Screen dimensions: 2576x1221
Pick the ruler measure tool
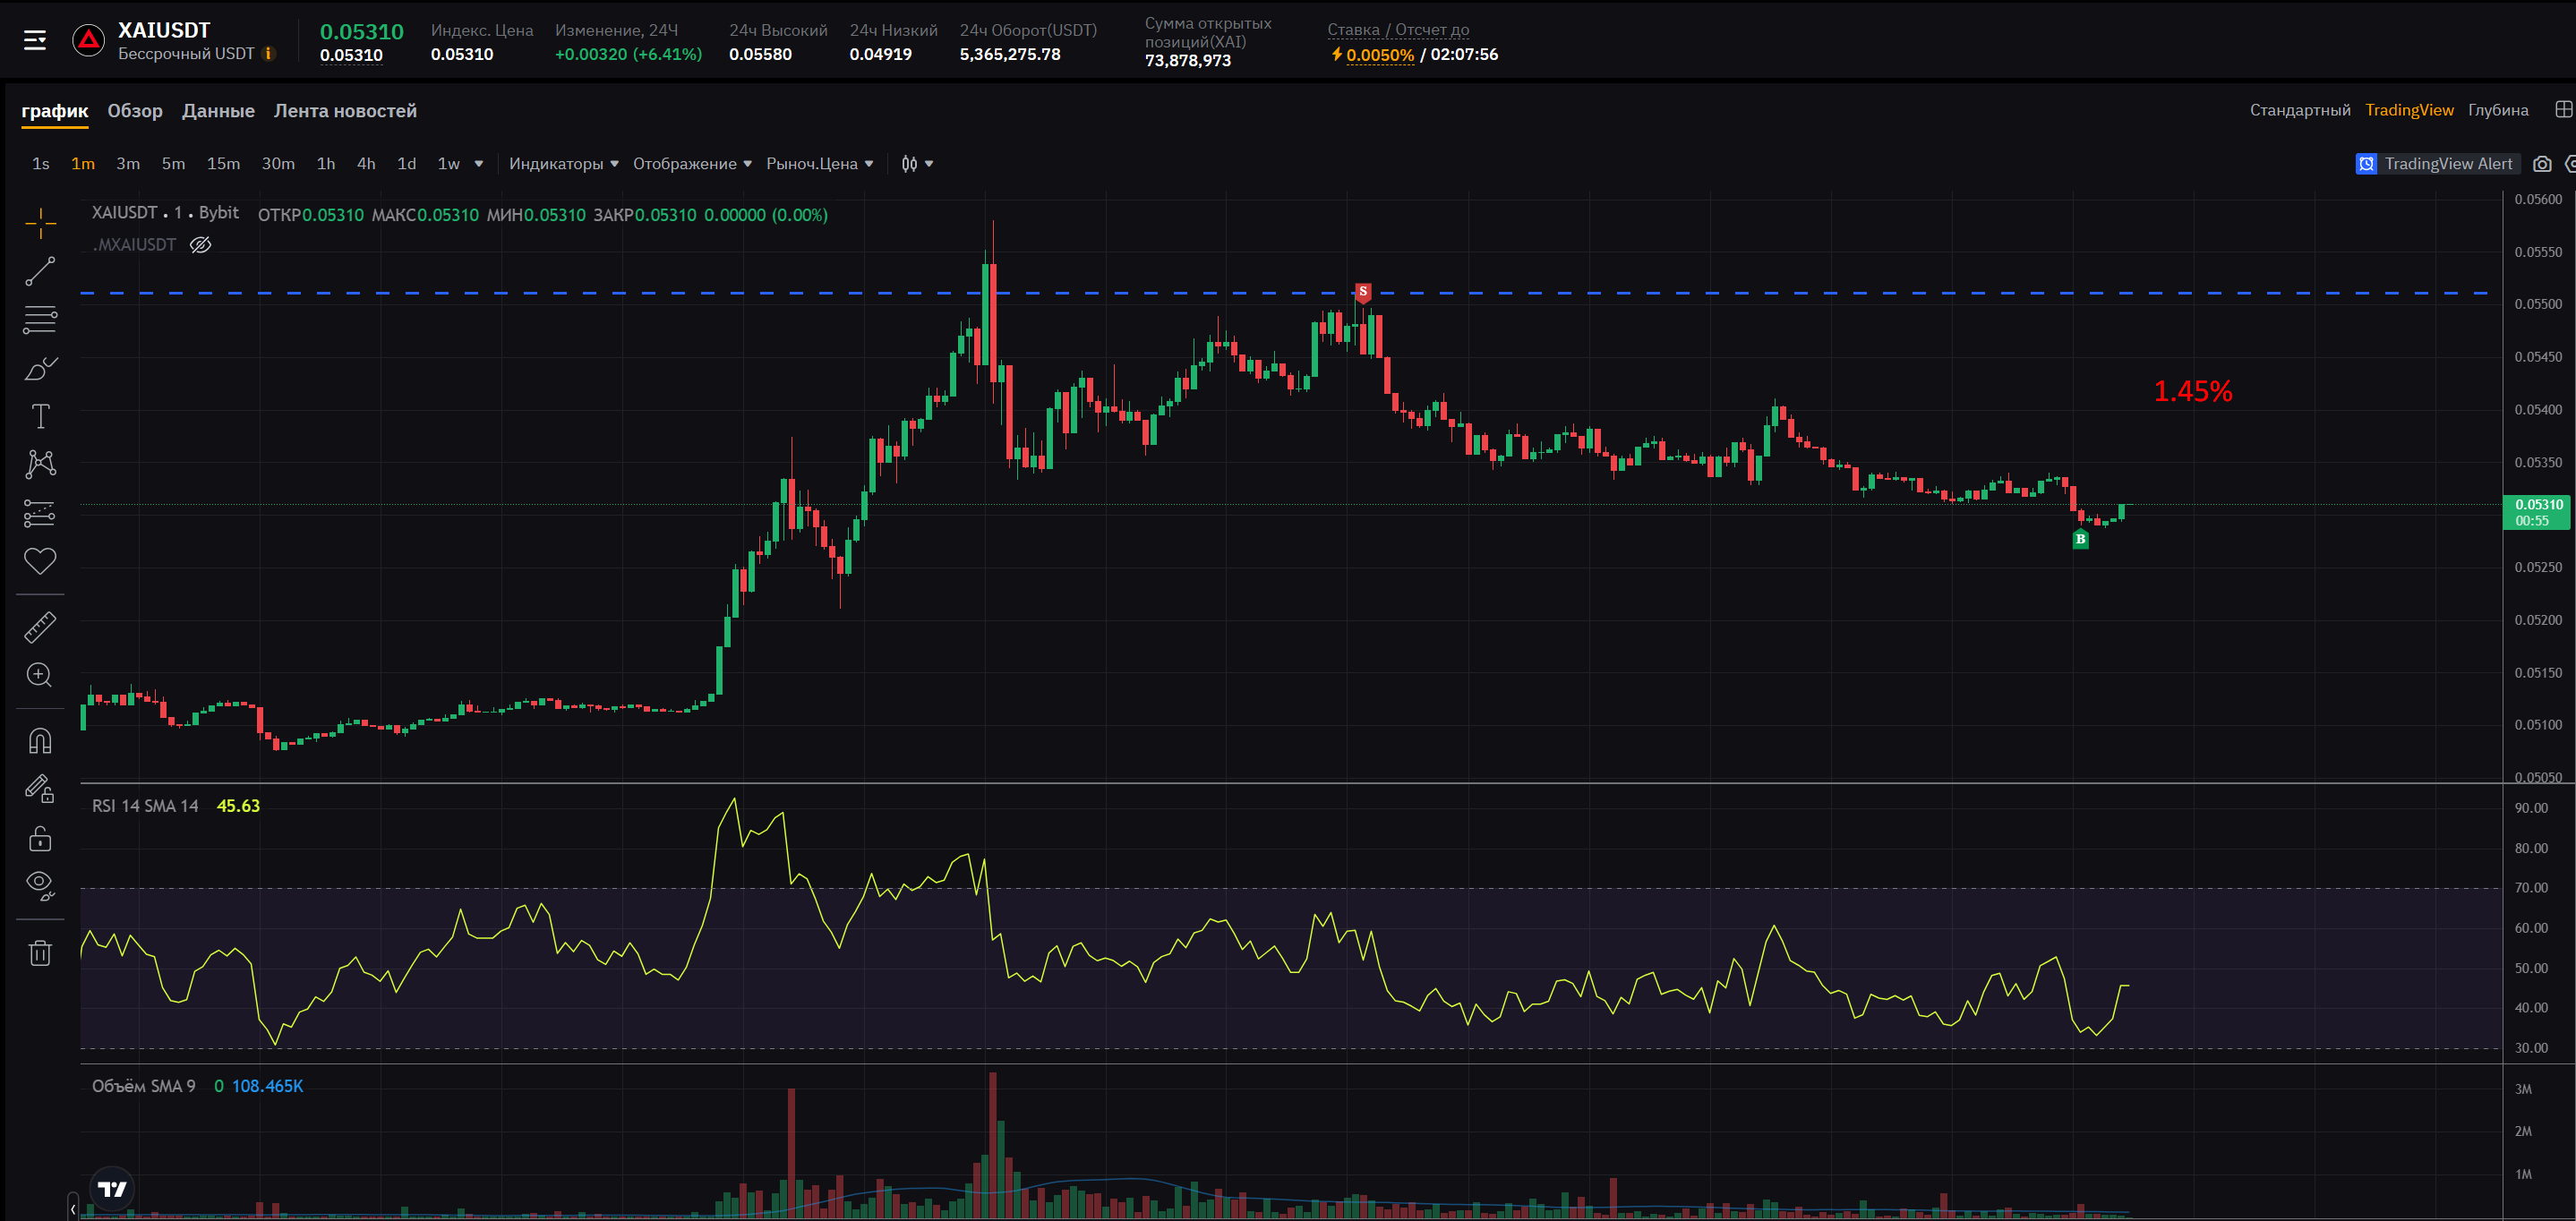[40, 627]
